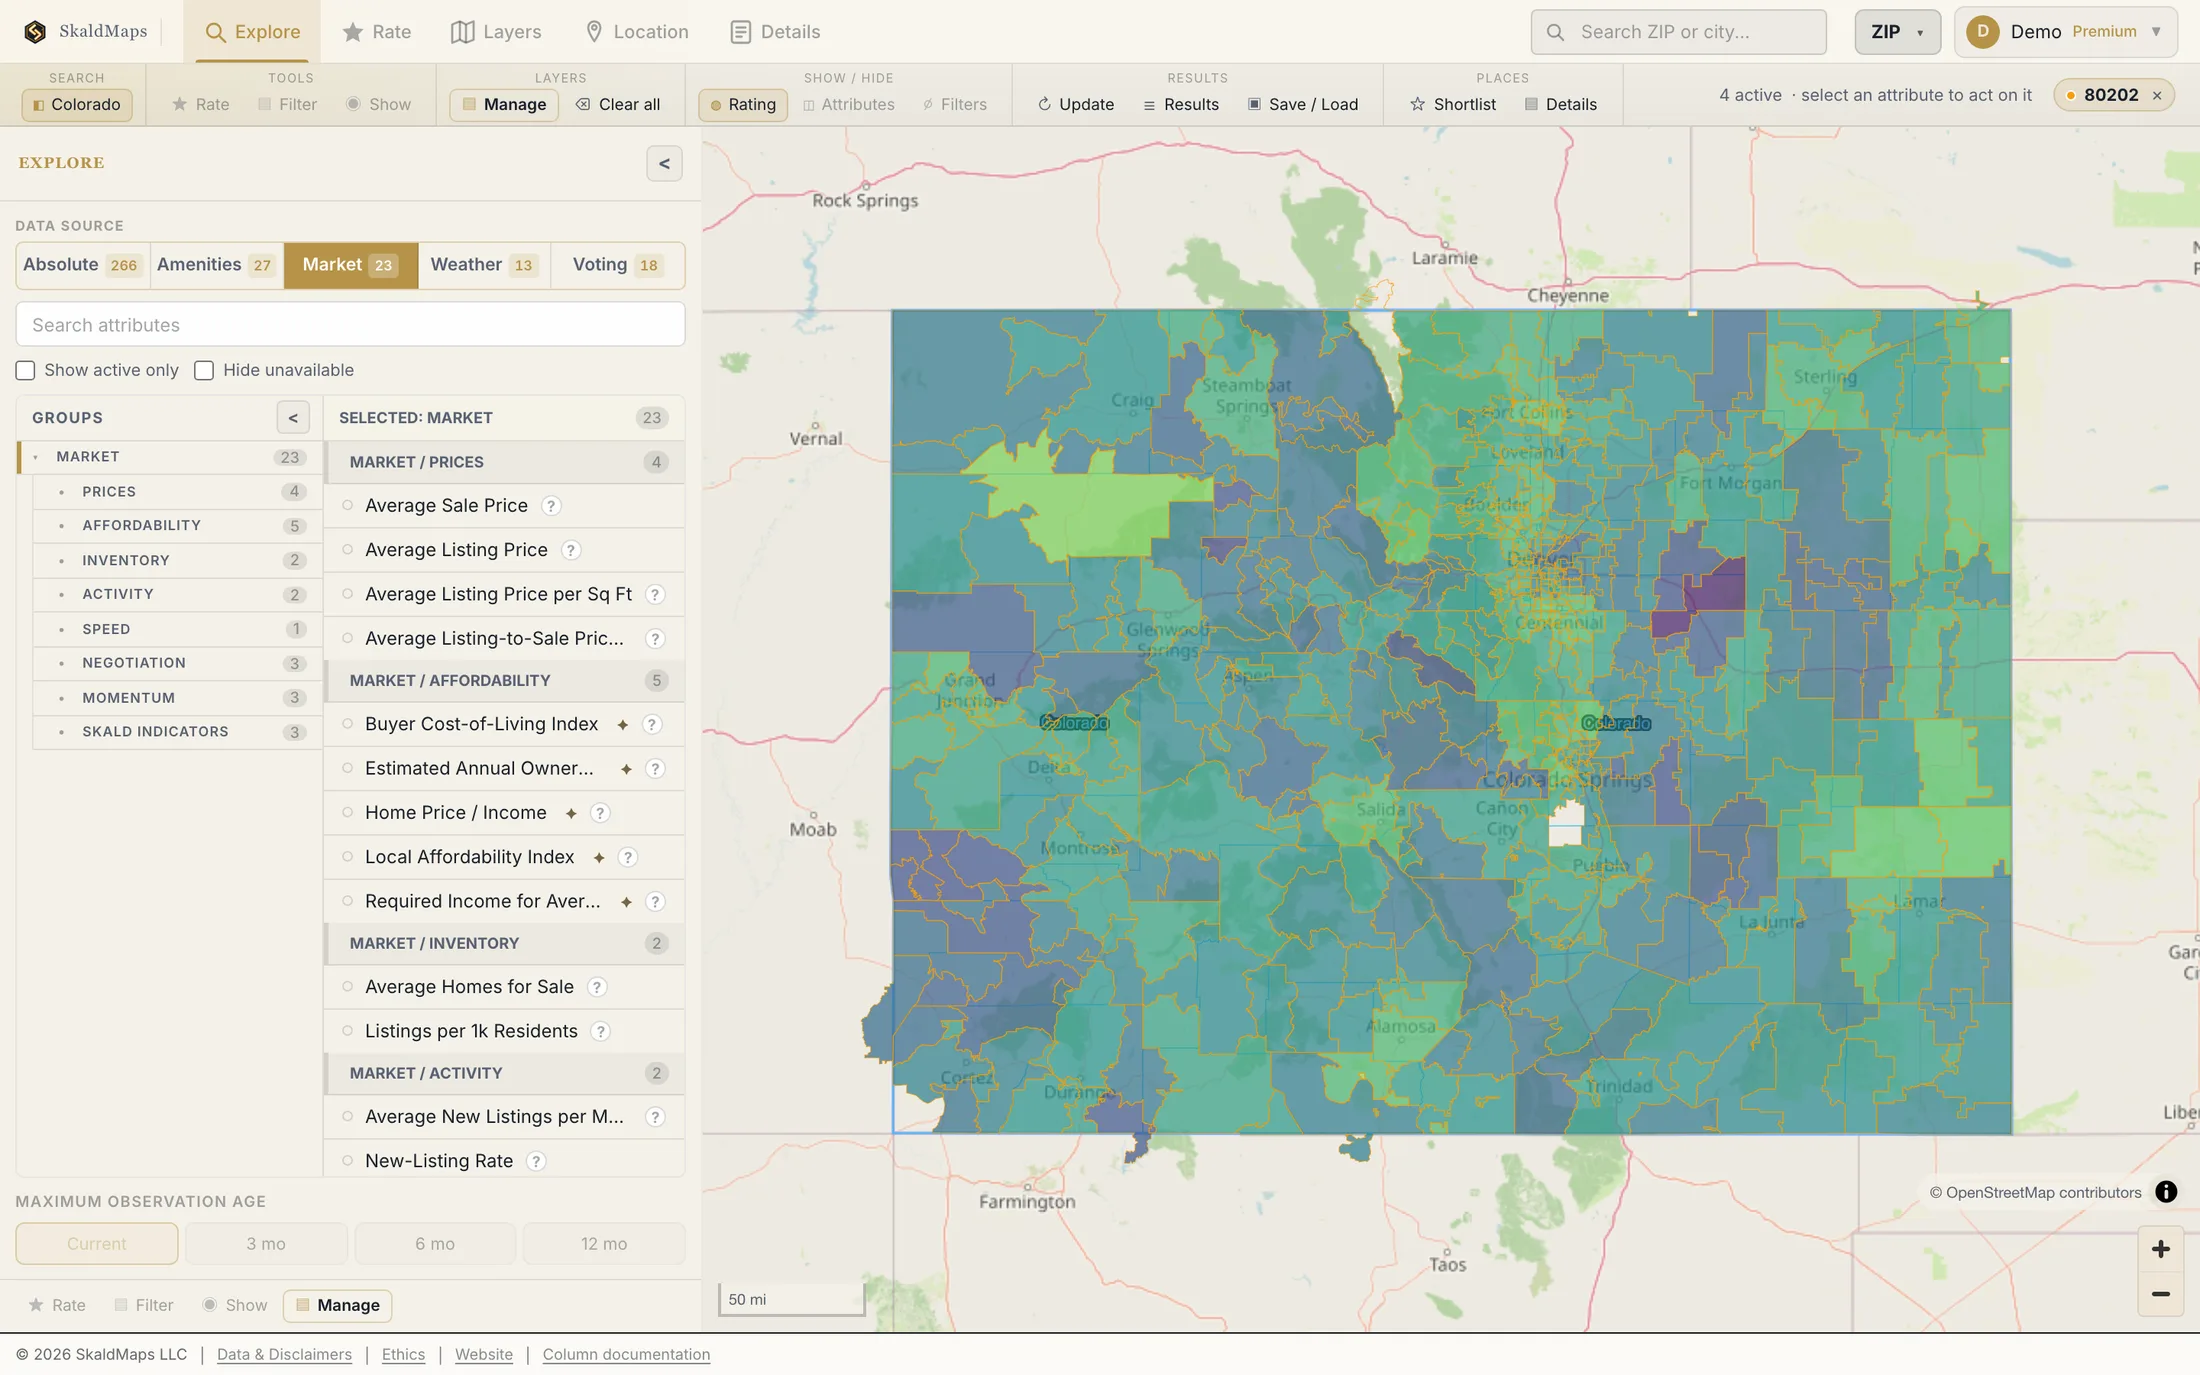Image resolution: width=2200 pixels, height=1375 pixels.
Task: Switch to the Rate top tab
Action: coord(377,32)
